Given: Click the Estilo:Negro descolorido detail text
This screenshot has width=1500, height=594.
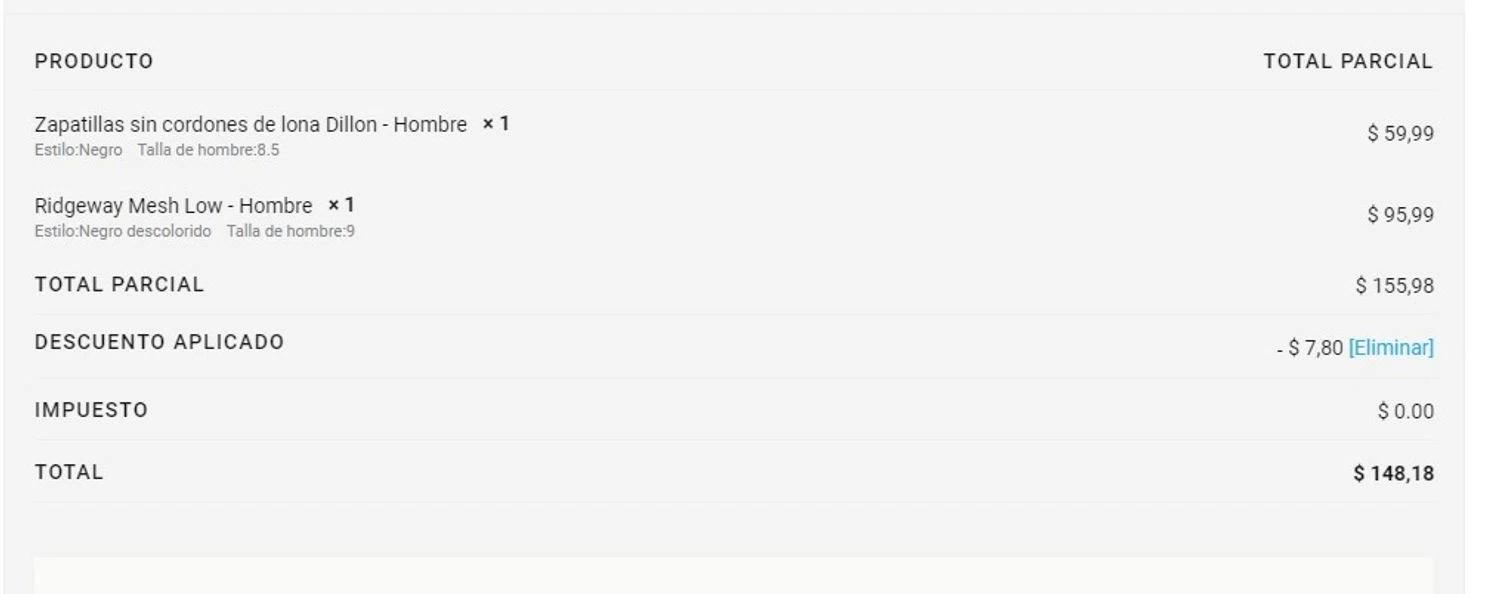Looking at the screenshot, I should [123, 232].
